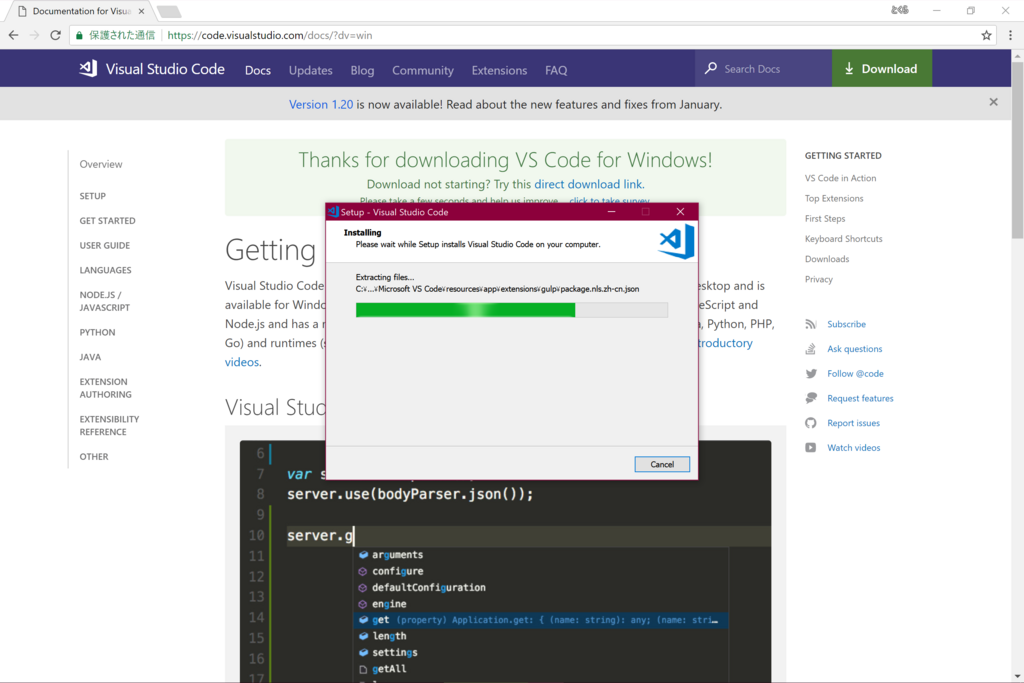Click the Request features speech bubble icon
The width and height of the screenshot is (1024, 683).
(810, 398)
